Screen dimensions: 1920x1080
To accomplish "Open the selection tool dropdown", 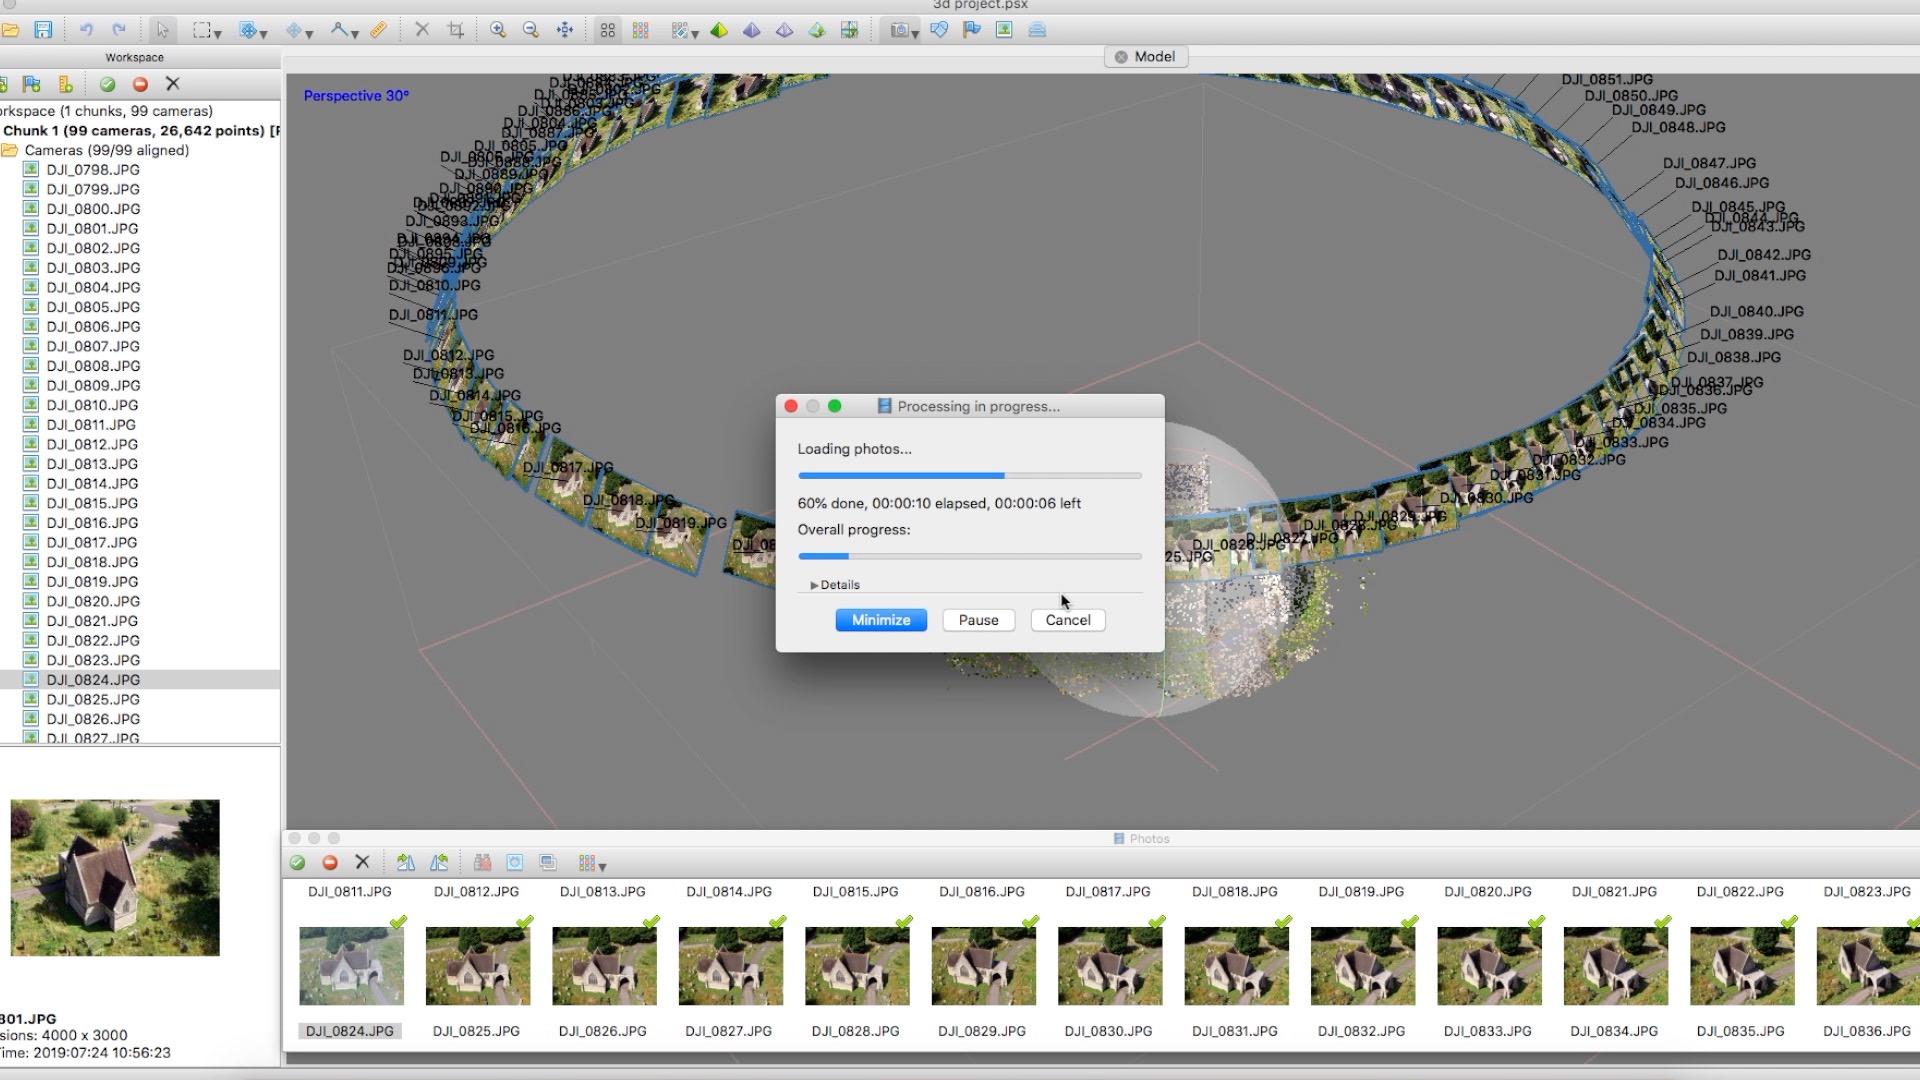I will [x=218, y=32].
